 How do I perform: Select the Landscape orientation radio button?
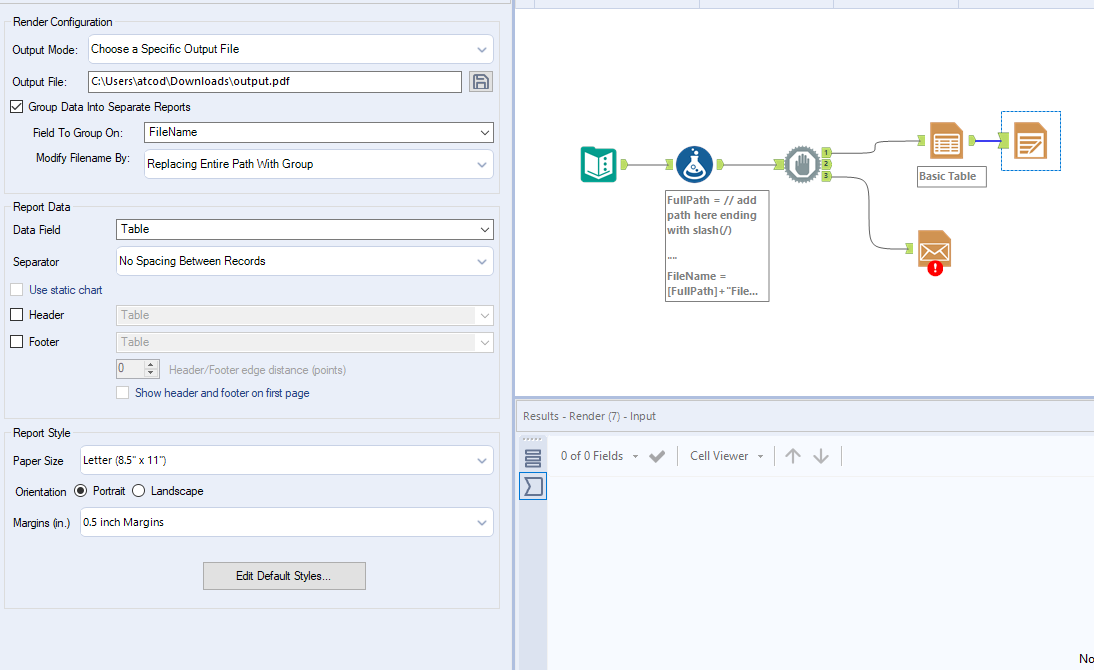[137, 490]
